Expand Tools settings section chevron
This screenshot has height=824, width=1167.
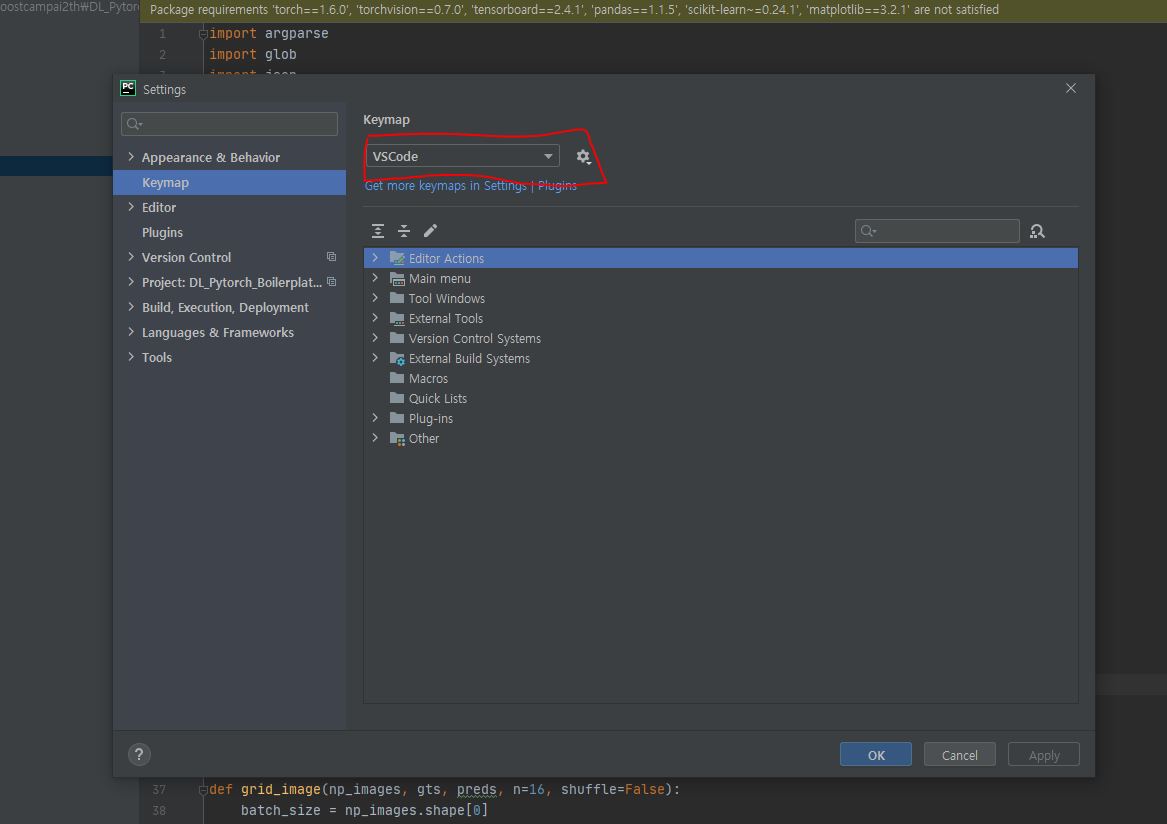(x=131, y=357)
